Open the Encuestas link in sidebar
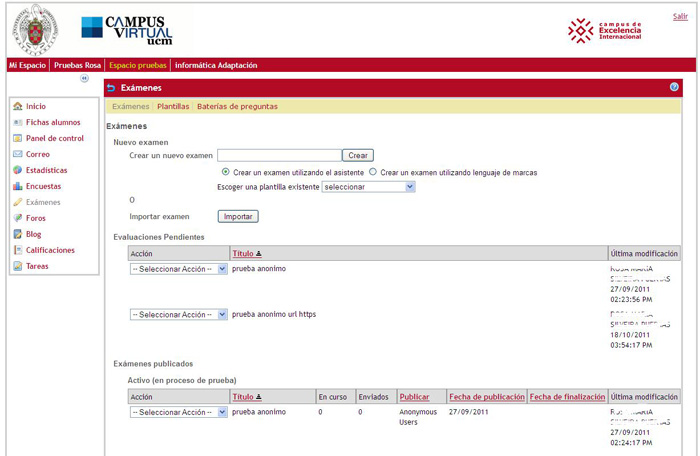700x456 pixels. coord(43,186)
